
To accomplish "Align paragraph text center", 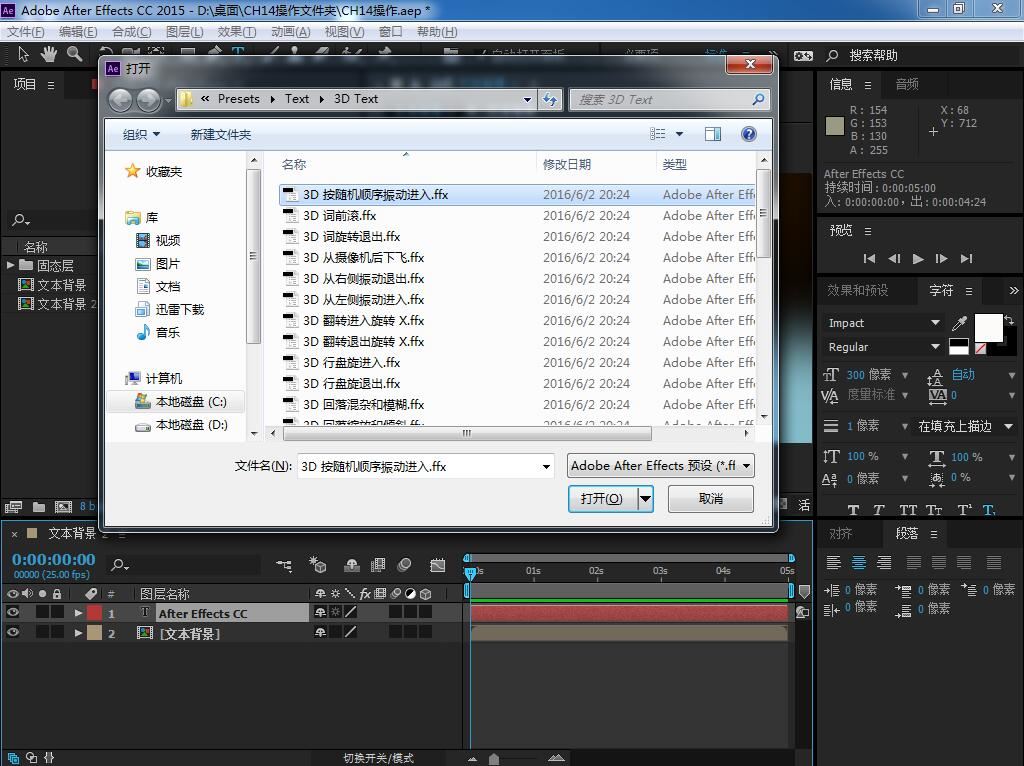I will (859, 562).
